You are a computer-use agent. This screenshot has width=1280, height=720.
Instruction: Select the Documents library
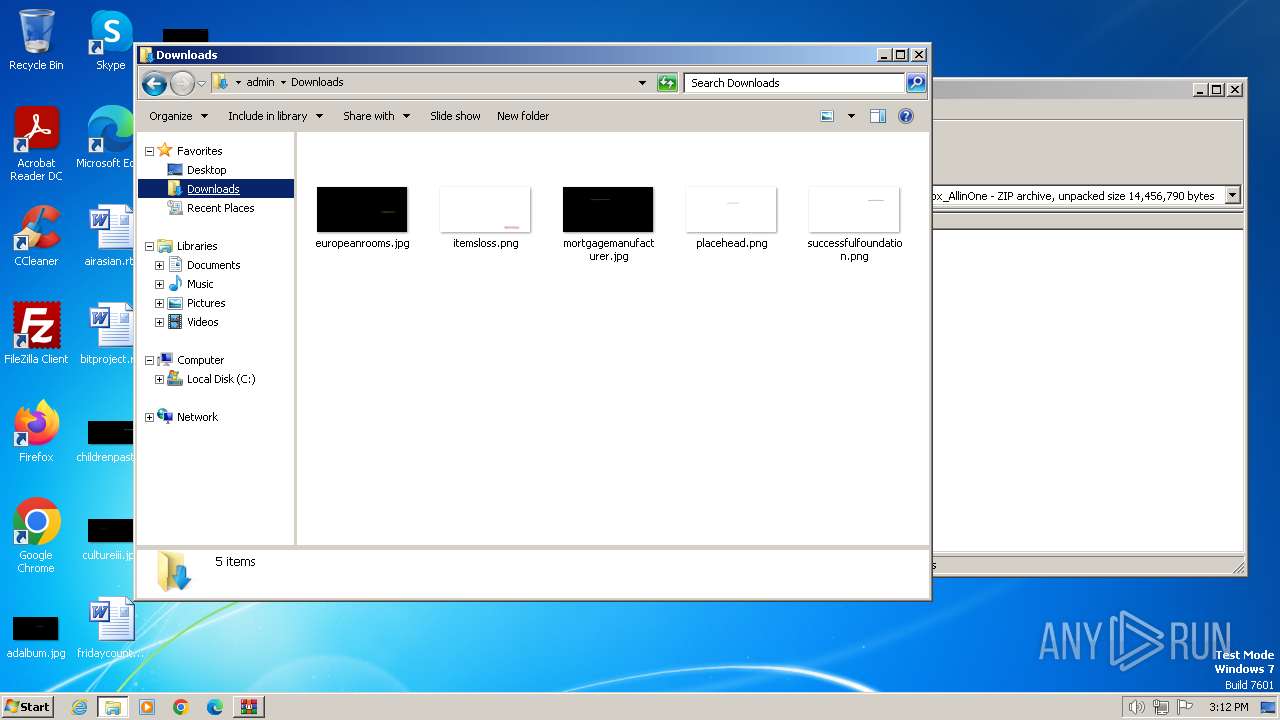click(x=213, y=265)
